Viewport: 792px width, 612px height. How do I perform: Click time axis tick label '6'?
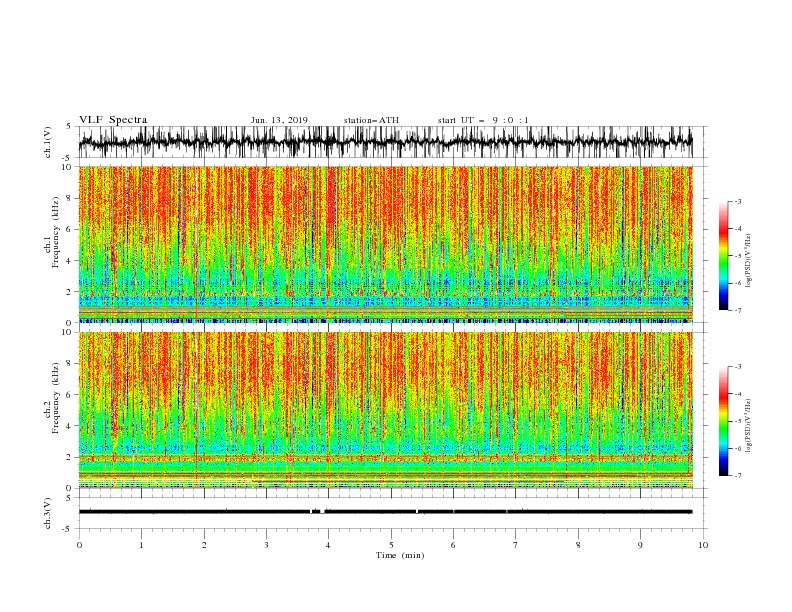click(453, 545)
